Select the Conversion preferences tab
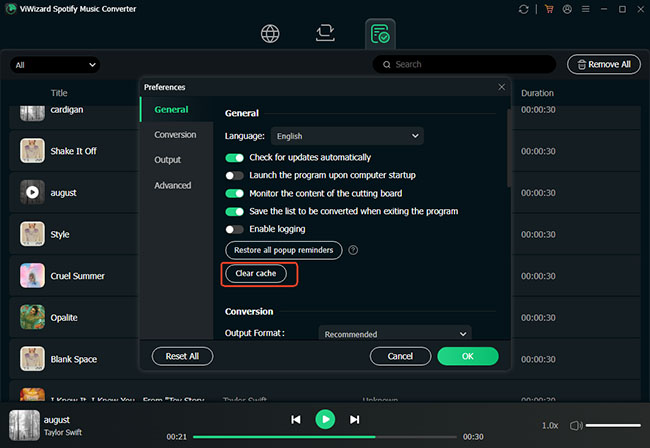This screenshot has height=448, width=650. pos(177,135)
